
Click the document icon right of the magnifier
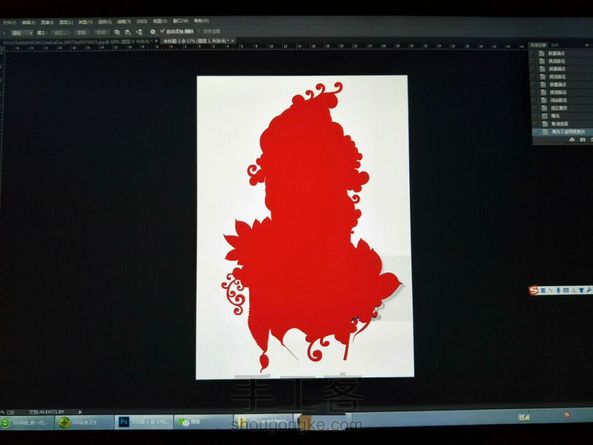point(128,33)
